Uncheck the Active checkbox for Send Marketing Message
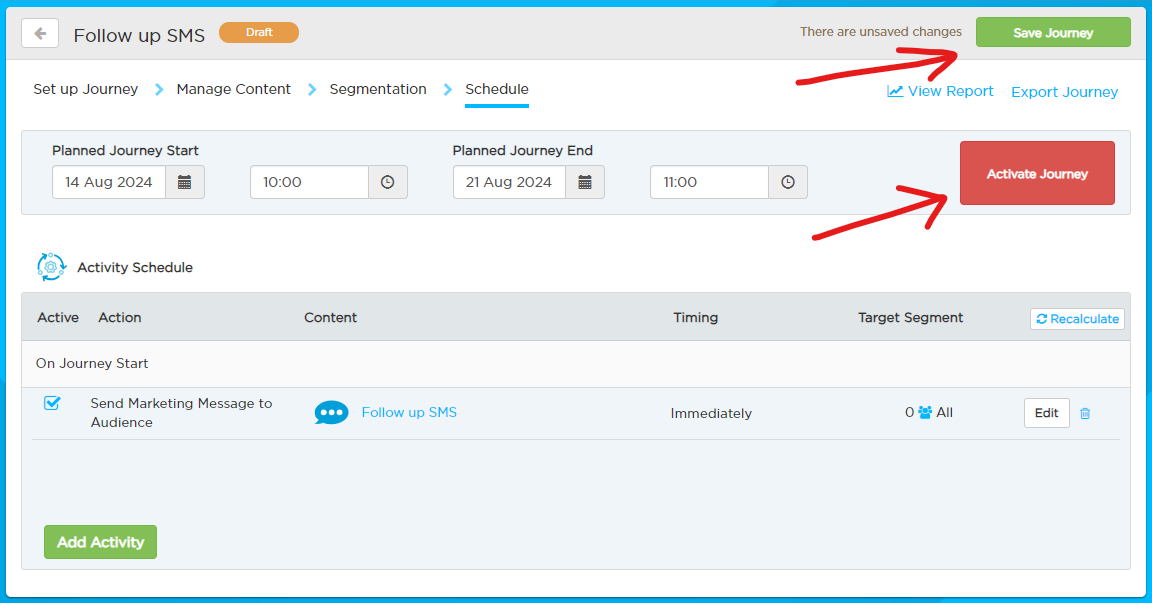This screenshot has width=1152, height=603. click(x=51, y=402)
